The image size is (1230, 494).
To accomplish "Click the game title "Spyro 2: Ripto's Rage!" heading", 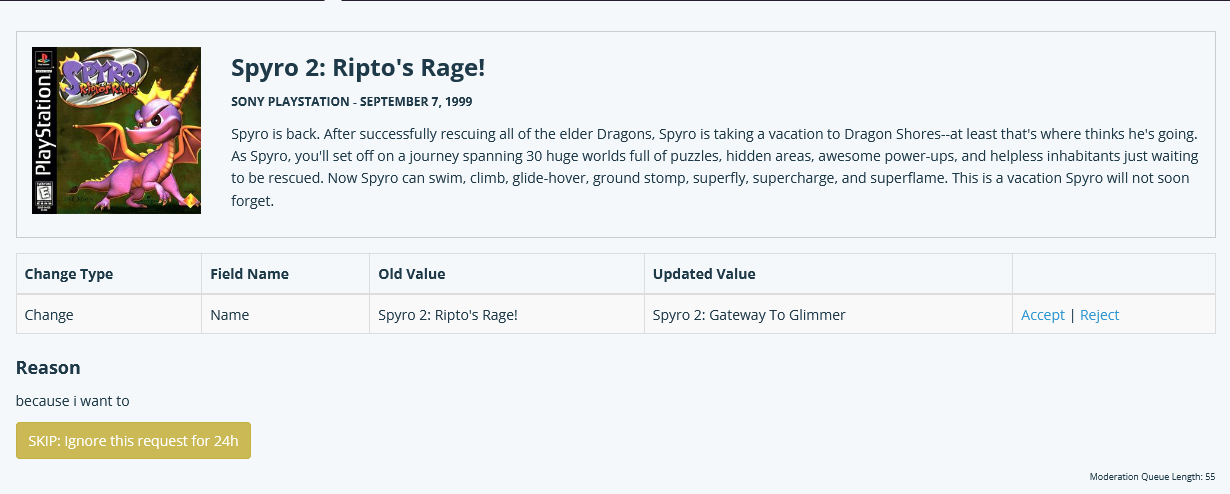I will (358, 68).
